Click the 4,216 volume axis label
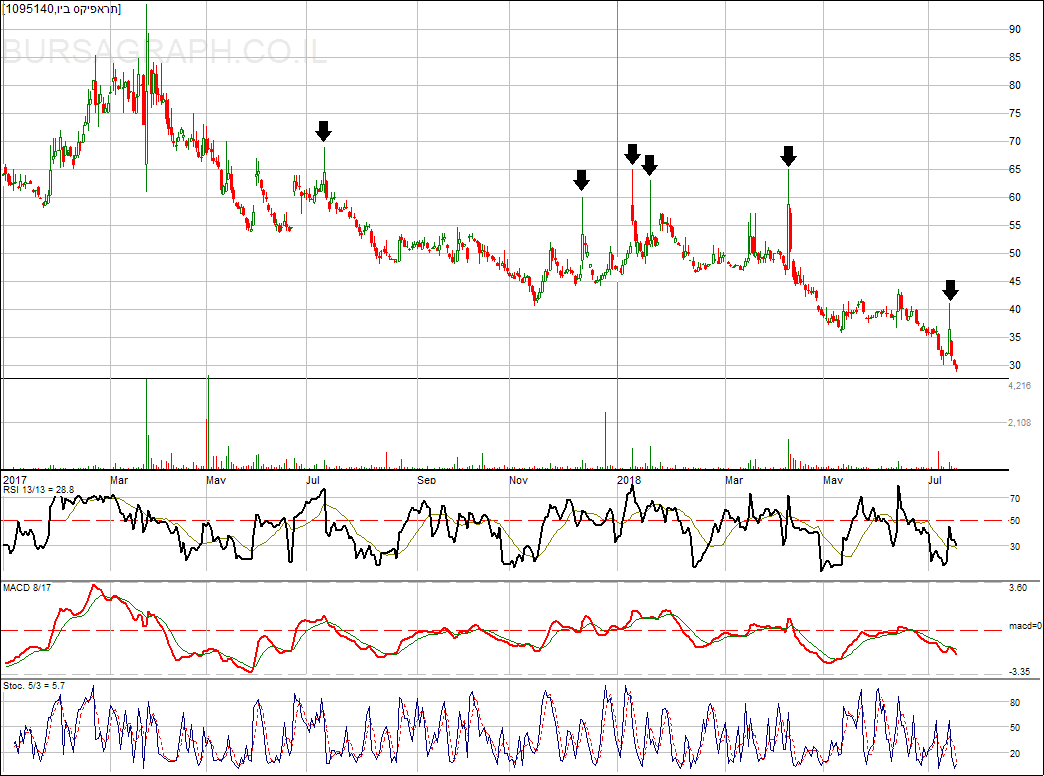Image resolution: width=1044 pixels, height=776 pixels. [1019, 386]
